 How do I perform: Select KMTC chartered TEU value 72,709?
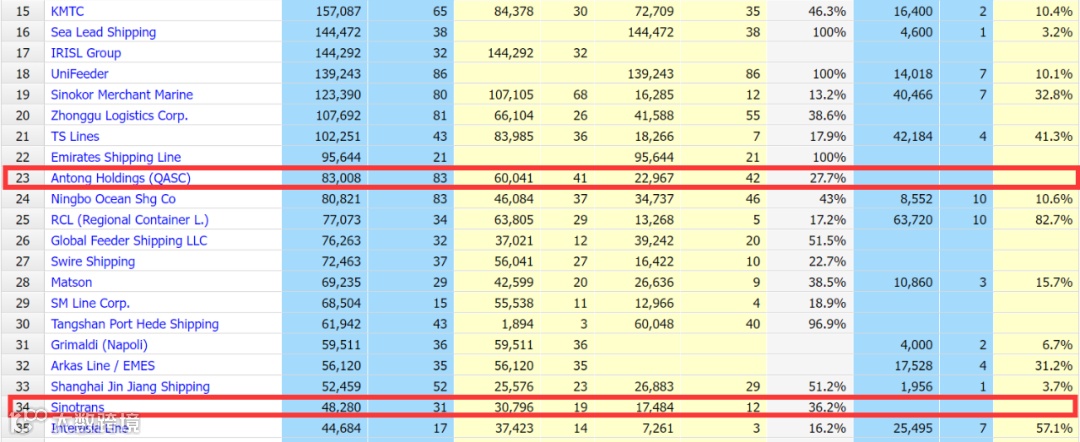pyautogui.click(x=654, y=11)
